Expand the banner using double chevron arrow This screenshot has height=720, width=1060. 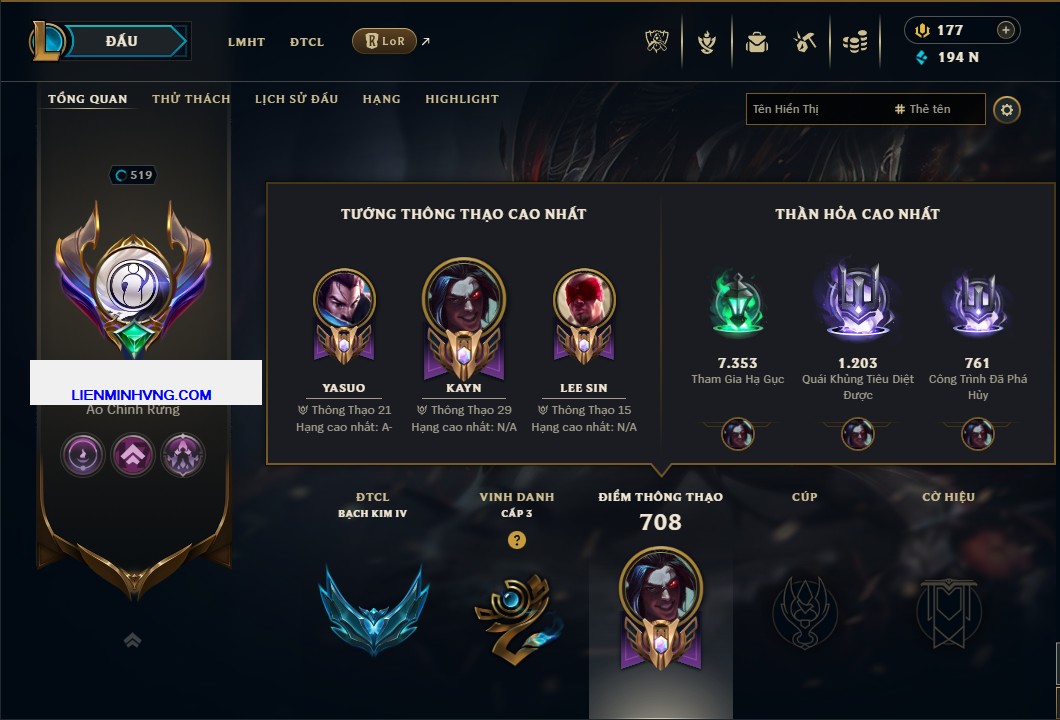pyautogui.click(x=132, y=640)
